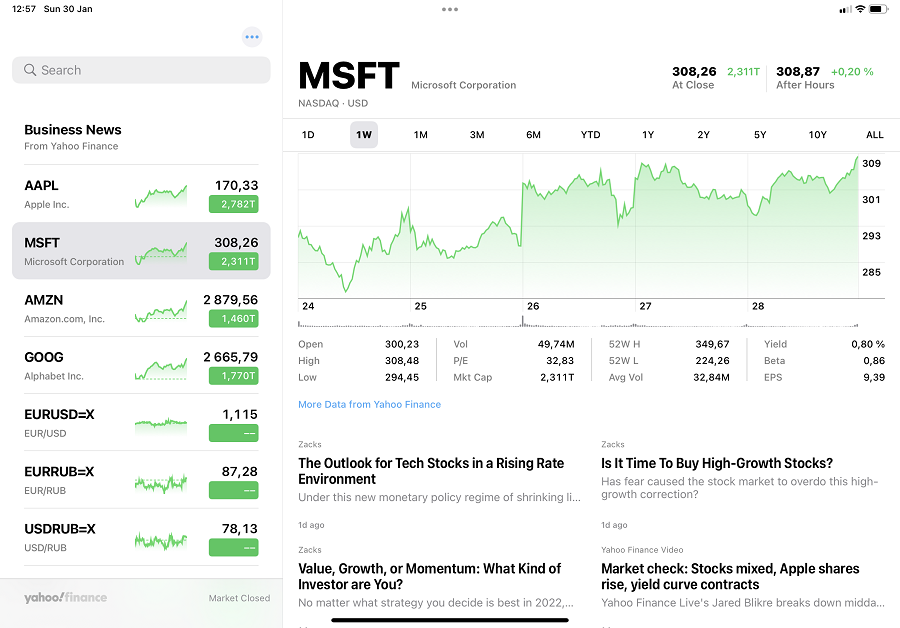Tap the 52W H value 349,67

pyautogui.click(x=712, y=344)
